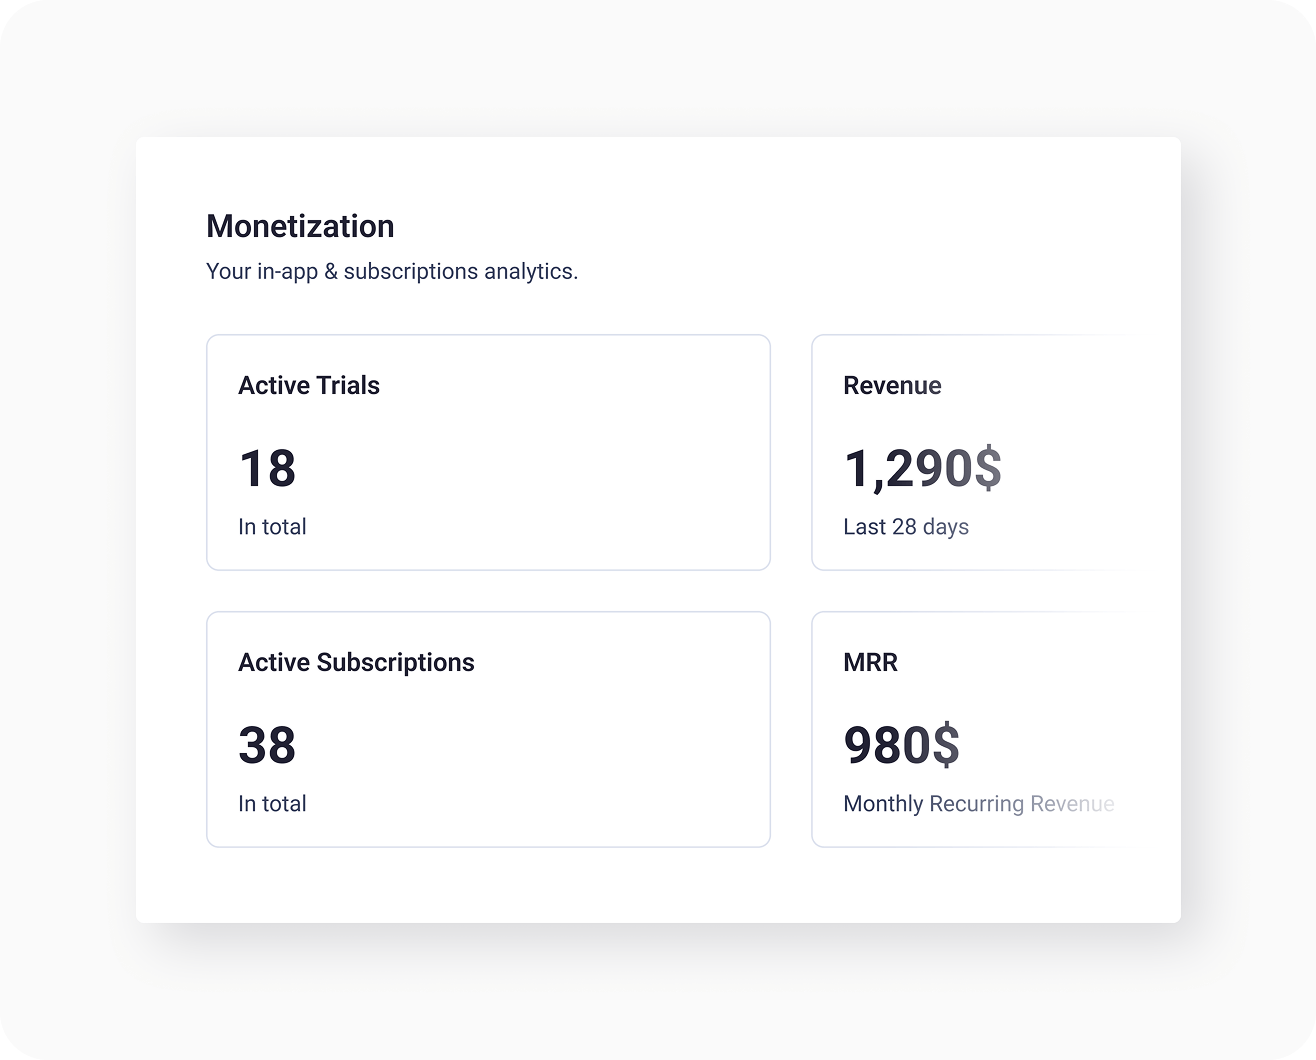Viewport: 1316px width, 1060px height.
Task: Click the Monthly Recurring Revenue caption
Action: click(978, 804)
